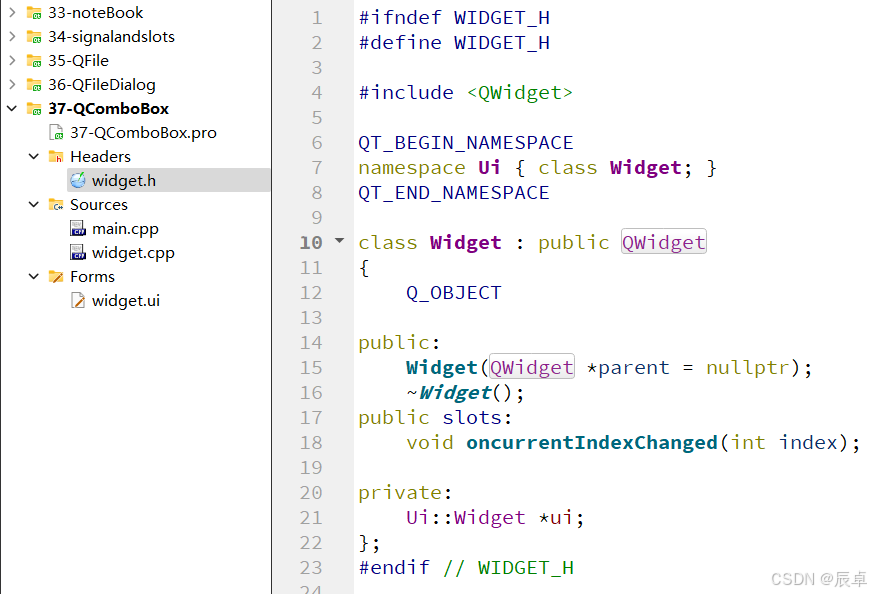Click line number 10 in the gutter

click(x=311, y=242)
